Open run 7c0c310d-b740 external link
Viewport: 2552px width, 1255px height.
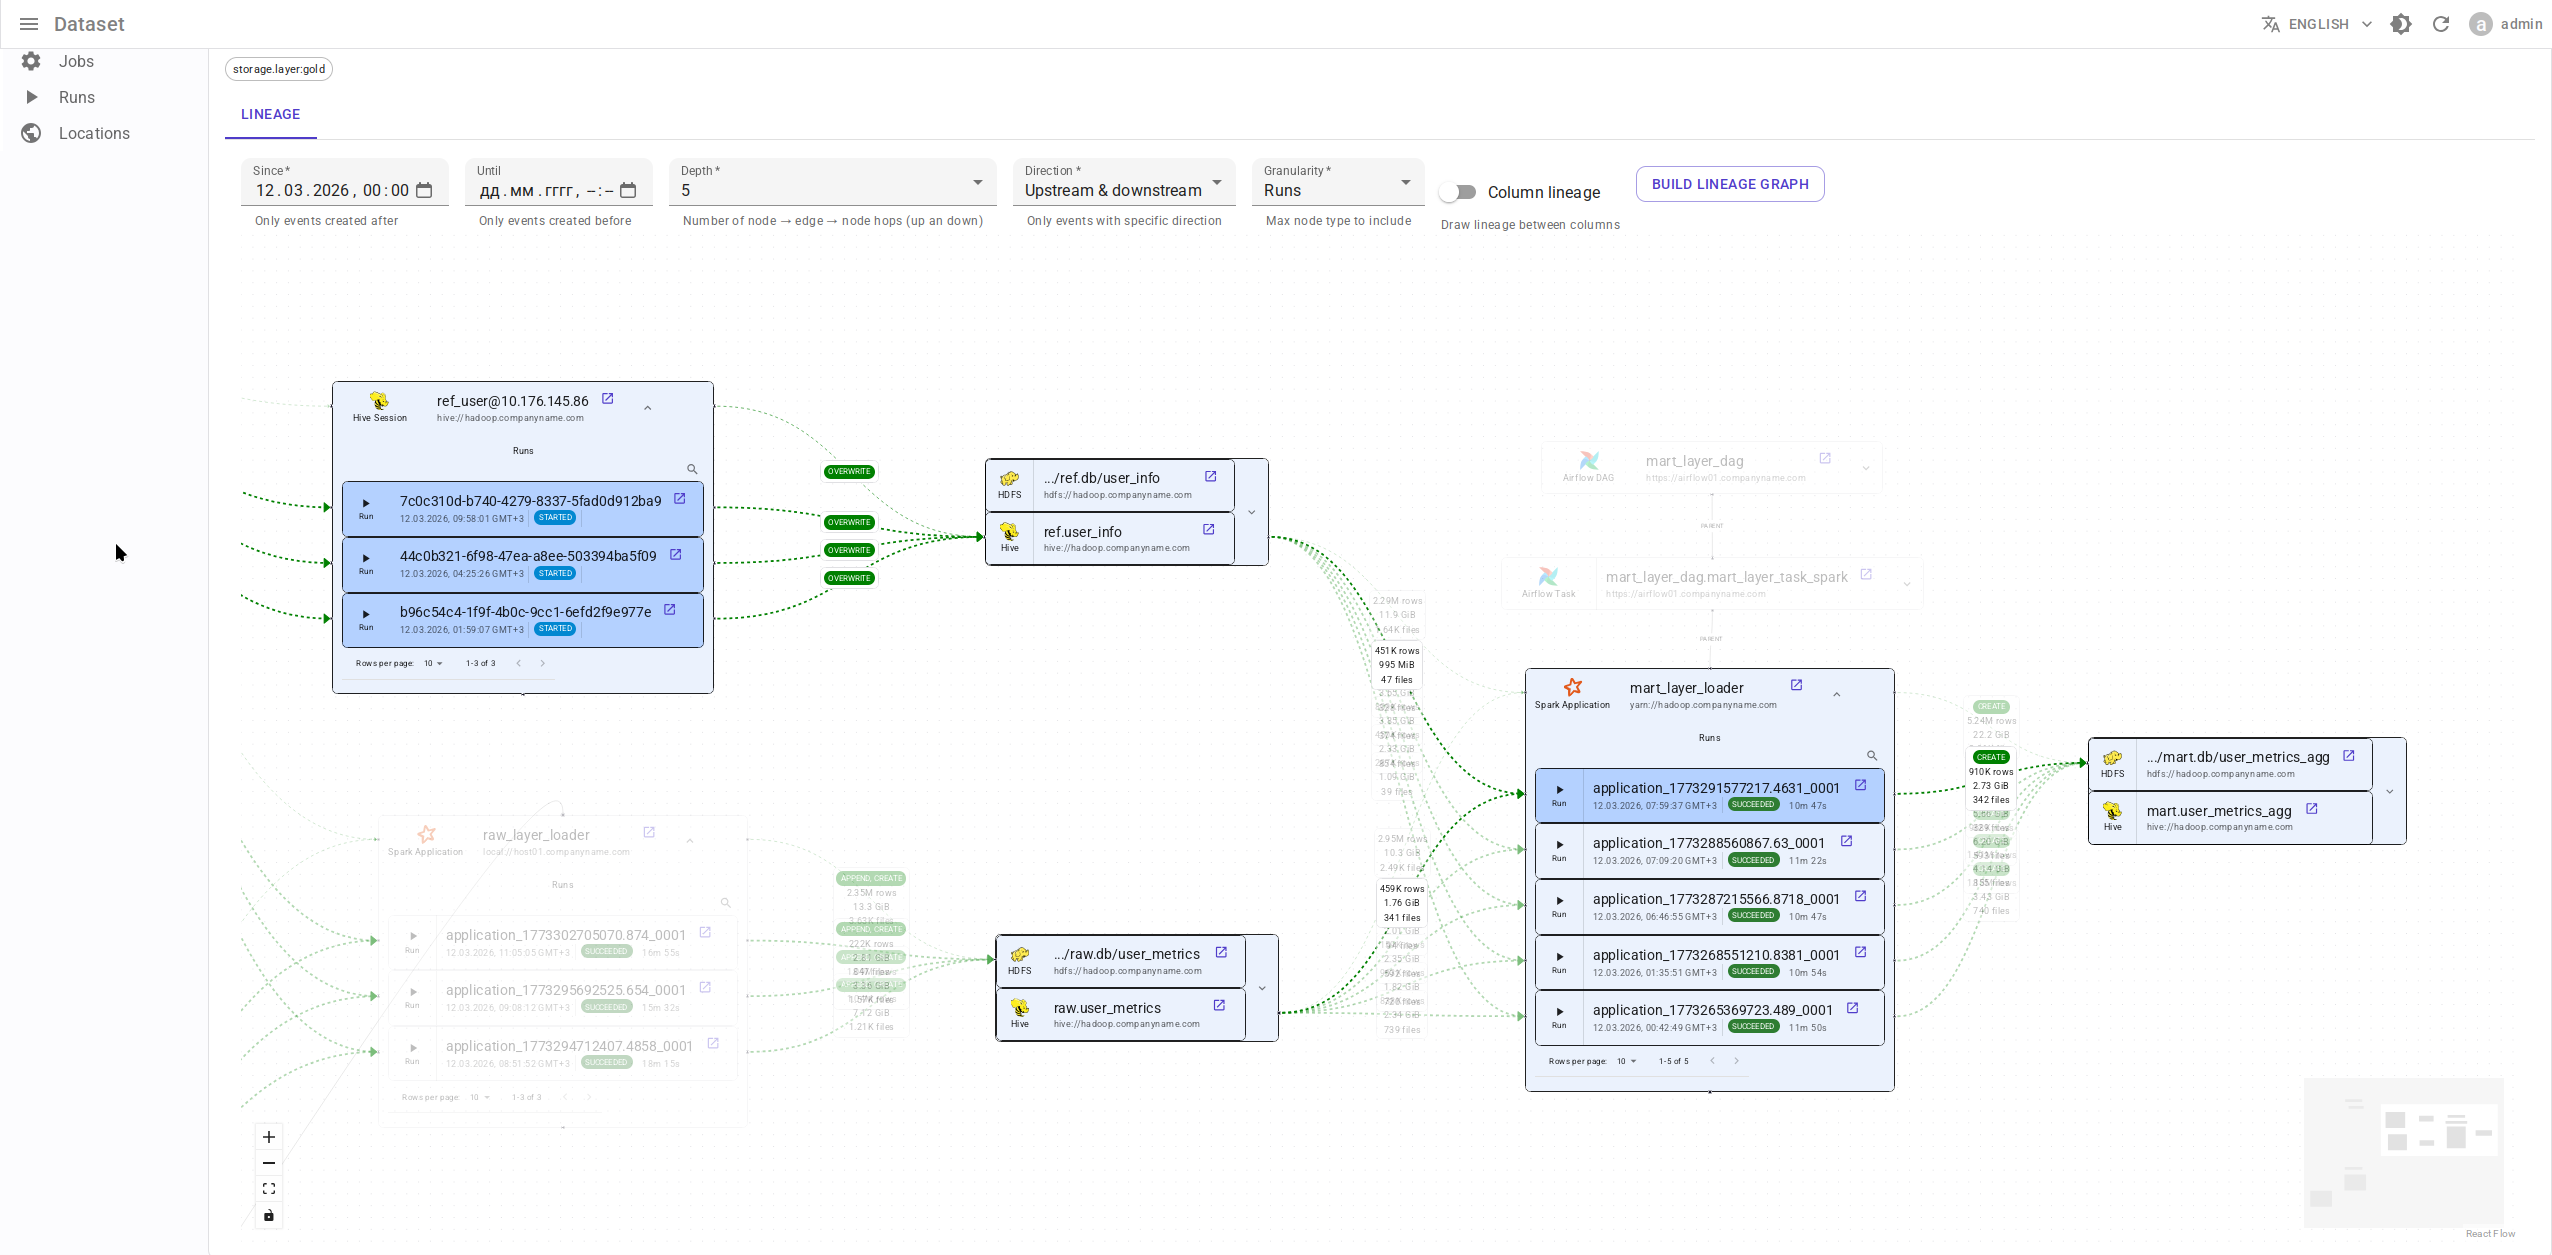[680, 499]
